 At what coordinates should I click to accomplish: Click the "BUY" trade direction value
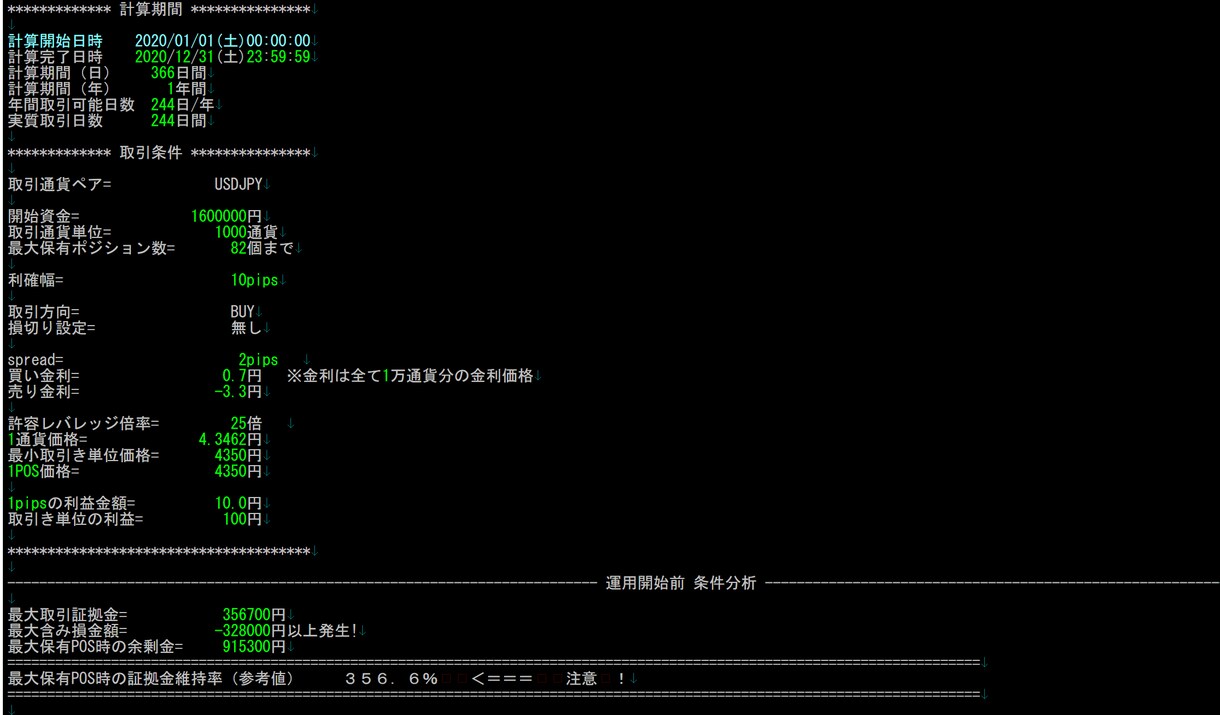pyautogui.click(x=243, y=313)
